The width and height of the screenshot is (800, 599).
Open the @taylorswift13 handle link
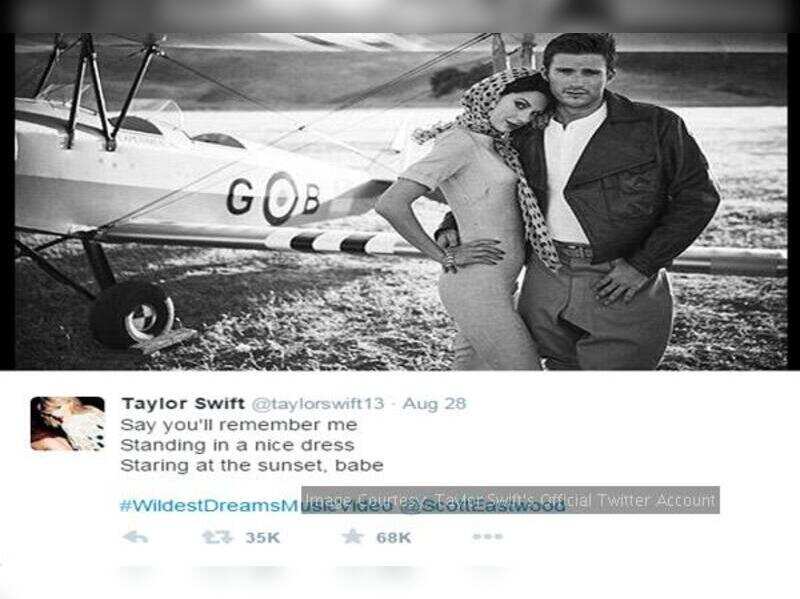317,404
